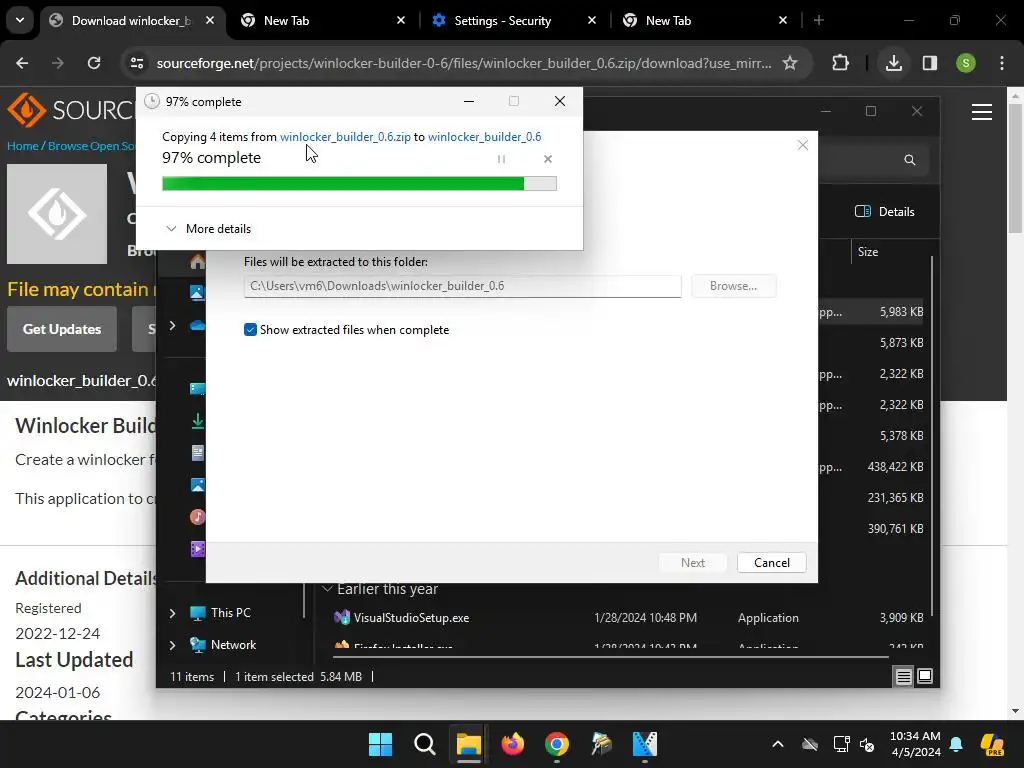Screen dimensions: 1024x768
Task: Sort by the Size column header
Action: coord(867,252)
